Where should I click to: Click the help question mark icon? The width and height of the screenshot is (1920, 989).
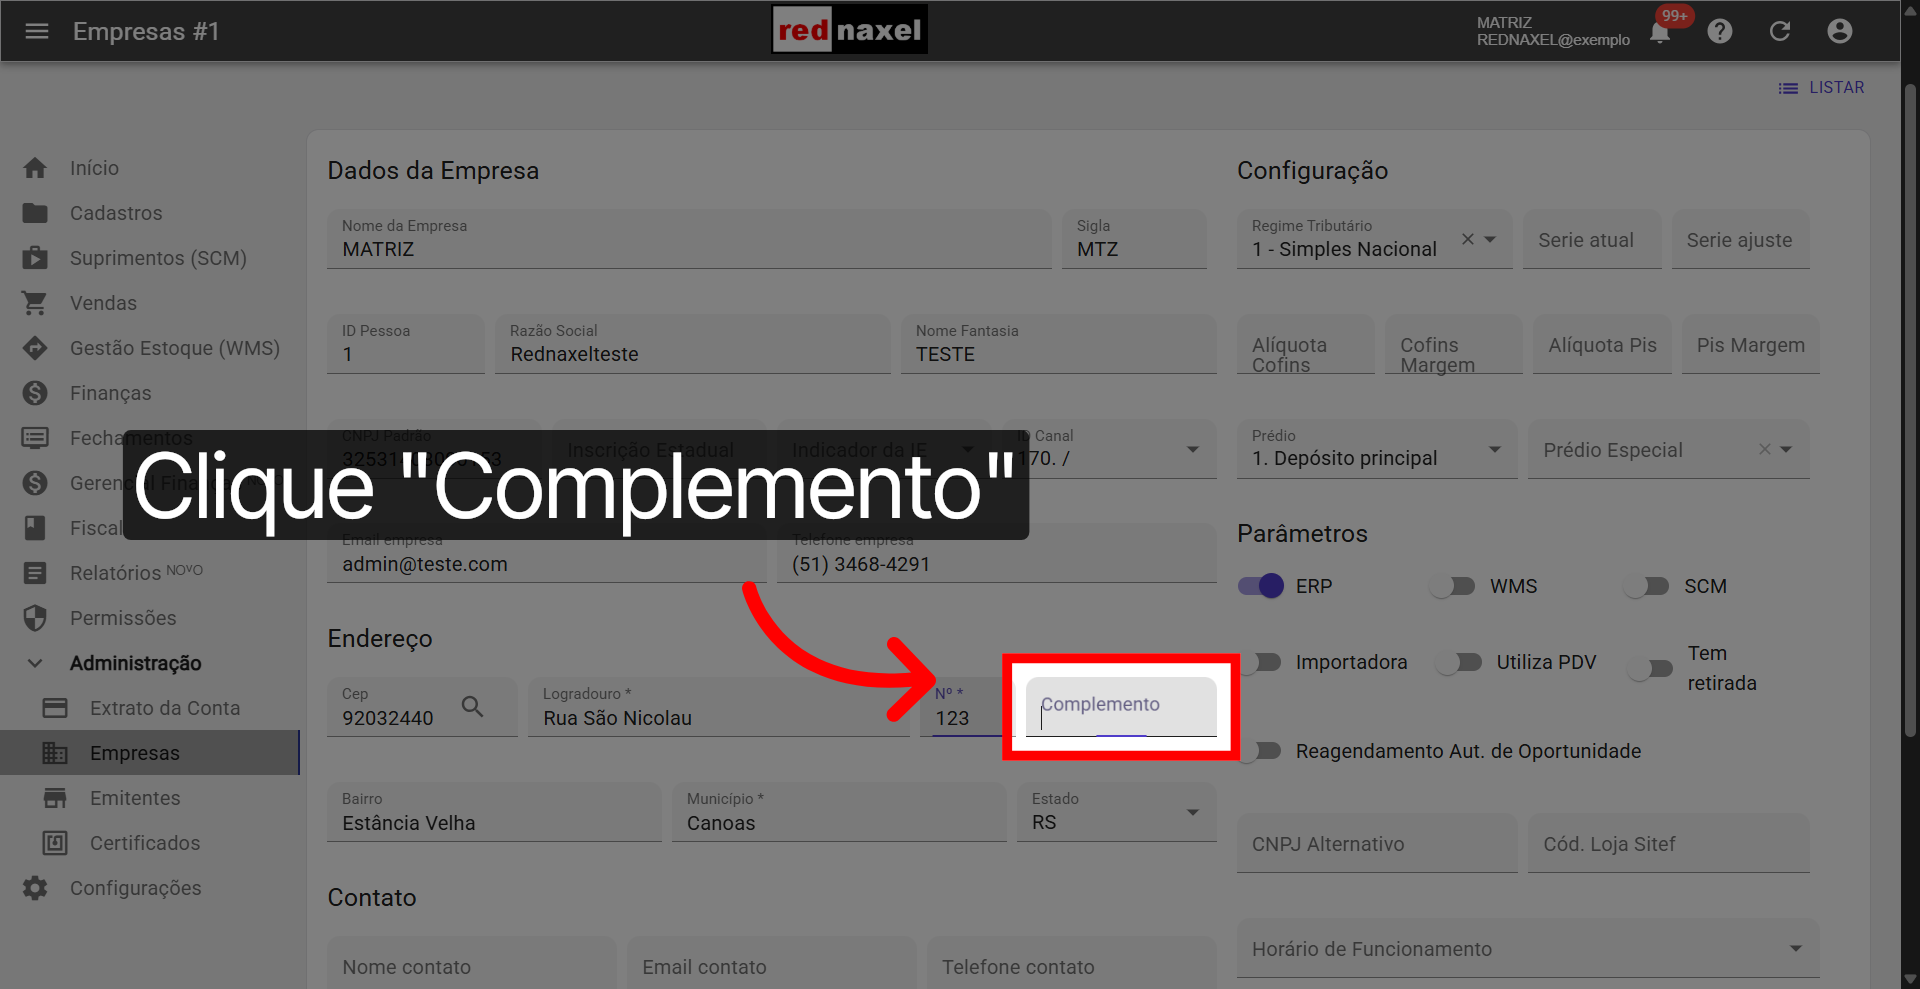(1720, 31)
